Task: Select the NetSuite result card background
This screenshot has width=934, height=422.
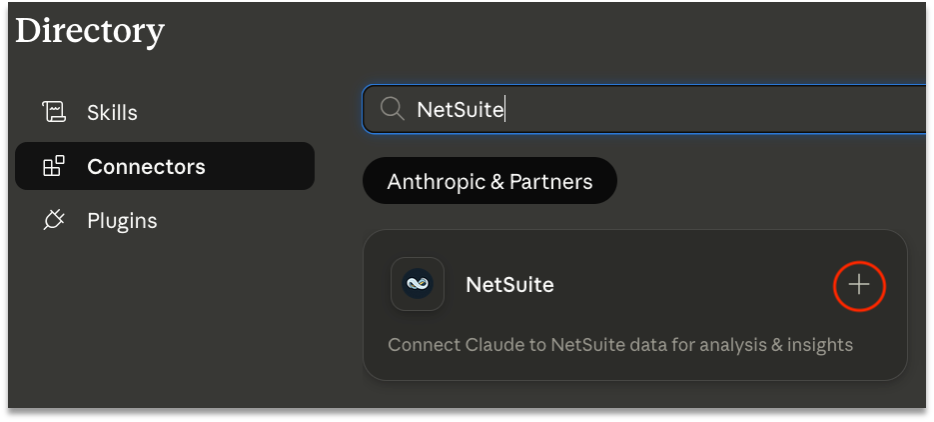Action: click(x=635, y=305)
